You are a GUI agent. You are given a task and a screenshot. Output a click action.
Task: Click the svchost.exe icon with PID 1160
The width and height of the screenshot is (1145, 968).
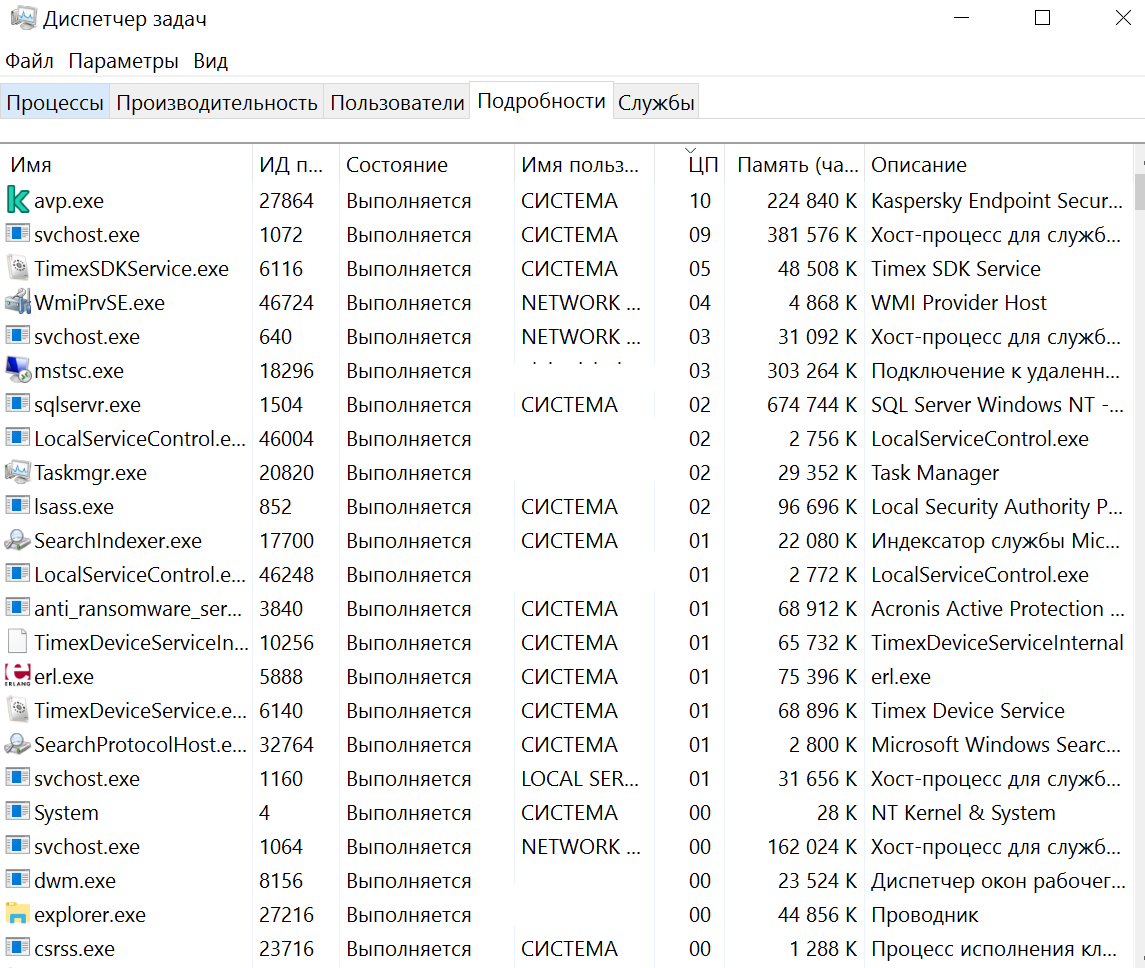tap(18, 777)
